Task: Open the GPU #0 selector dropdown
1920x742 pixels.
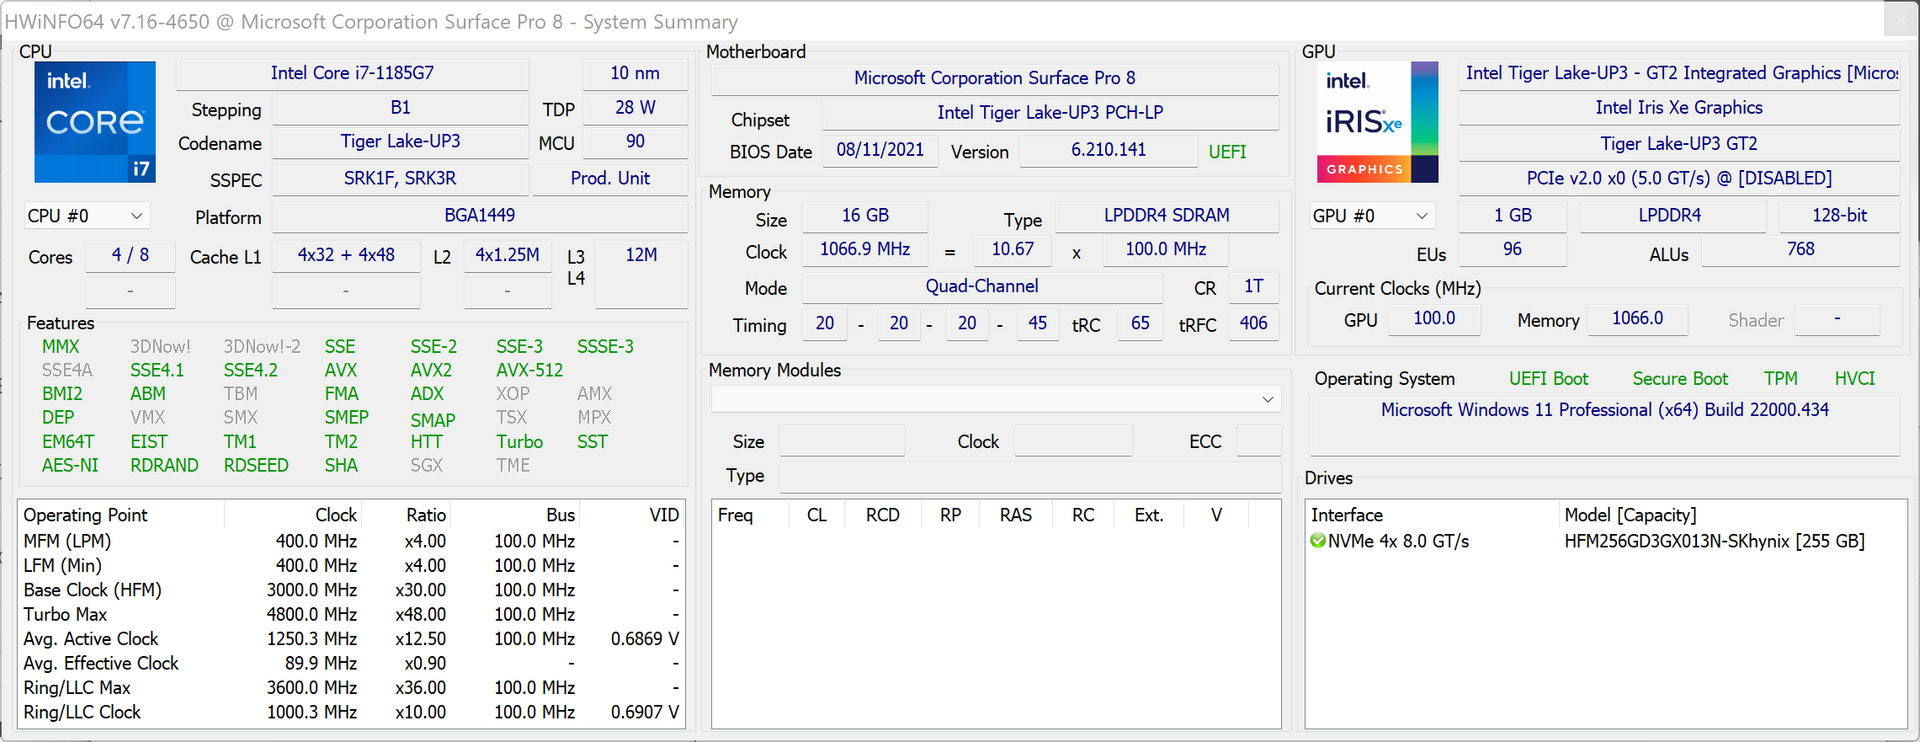Action: [1372, 216]
